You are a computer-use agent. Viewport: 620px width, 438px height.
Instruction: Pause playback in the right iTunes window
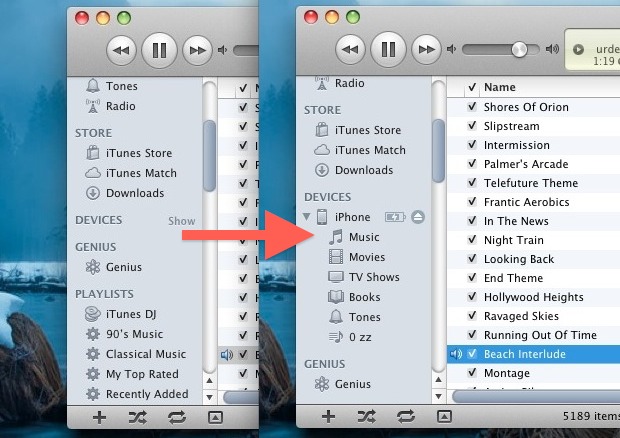[x=388, y=49]
